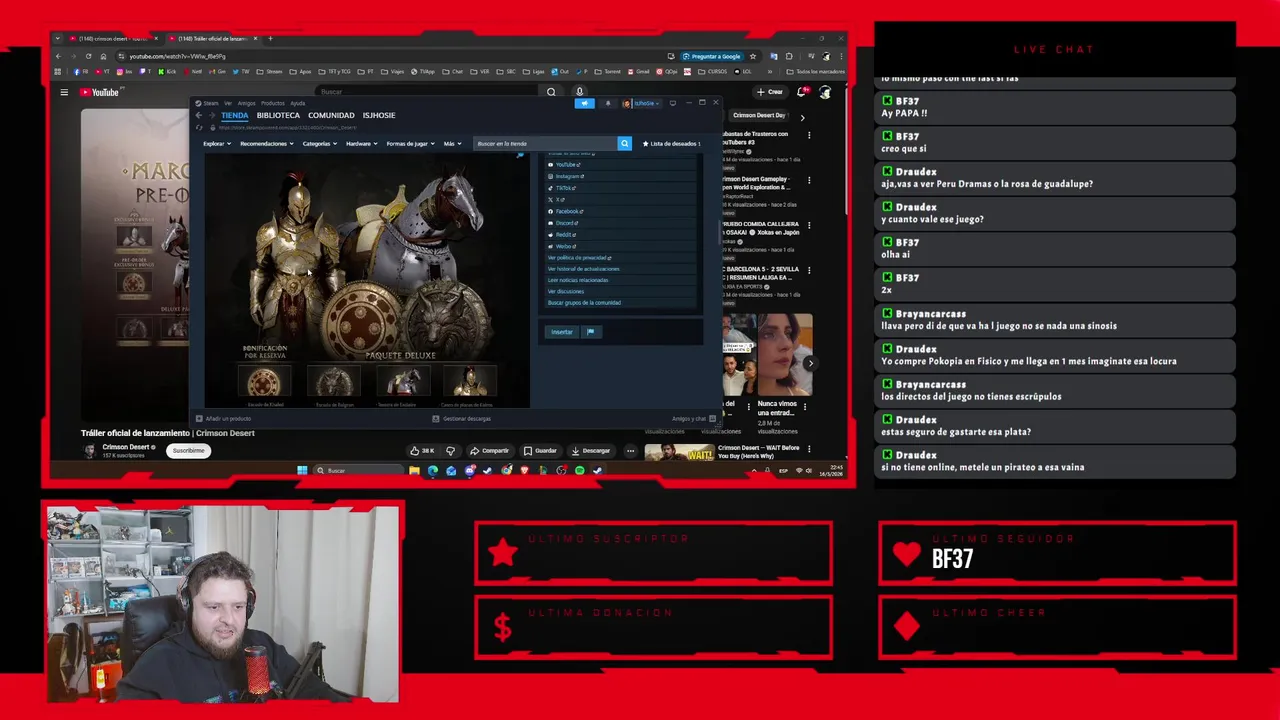This screenshot has width=1280, height=720.
Task: Click YouTube search magnifier button
Action: coord(551,92)
